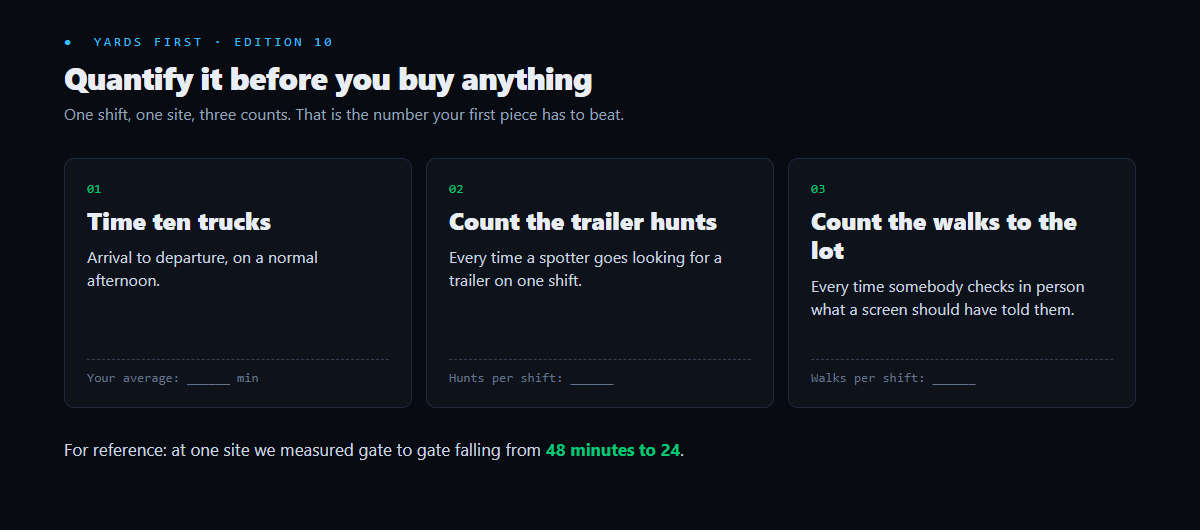The width and height of the screenshot is (1200, 530).
Task: Open the Time ten trucks card
Action: (238, 283)
